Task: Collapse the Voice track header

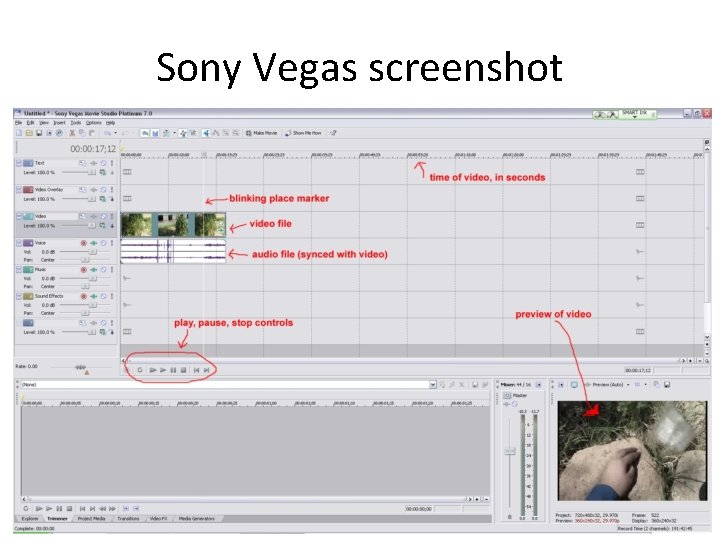Action: 19,243
